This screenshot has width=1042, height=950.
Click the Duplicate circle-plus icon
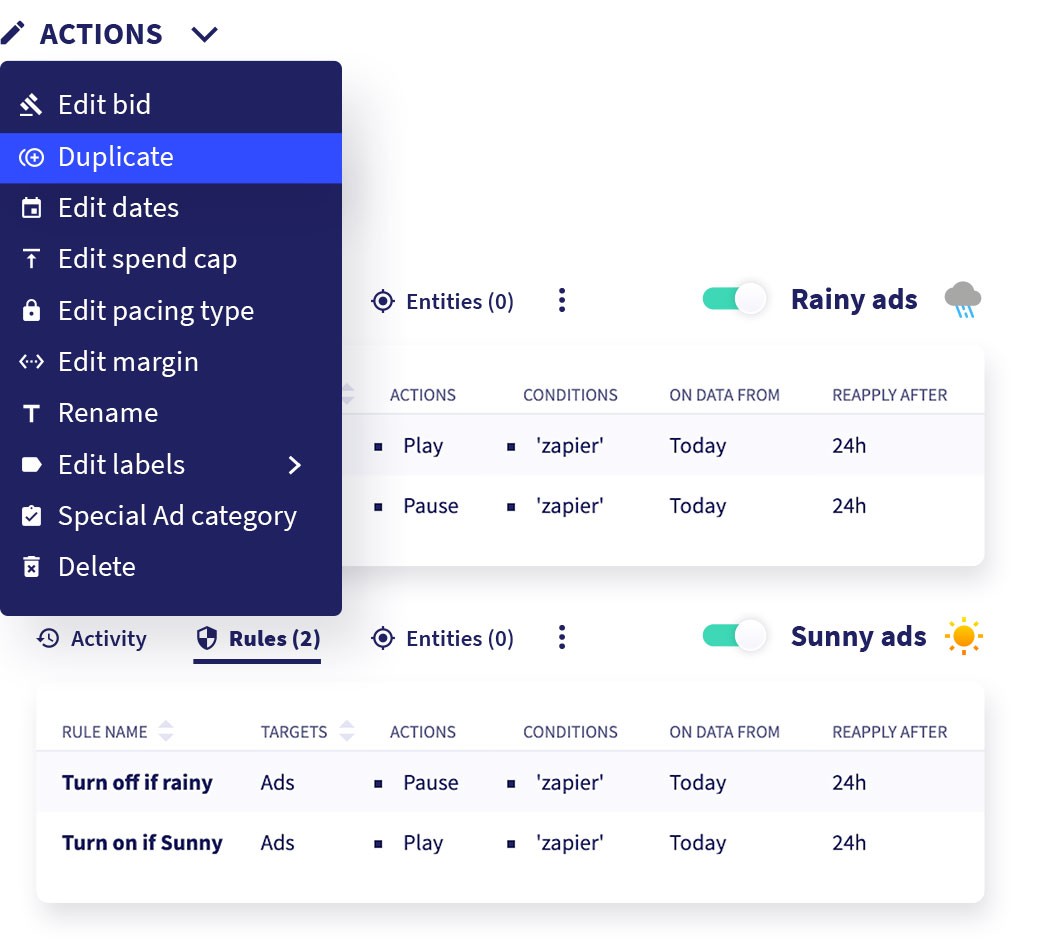click(x=31, y=157)
